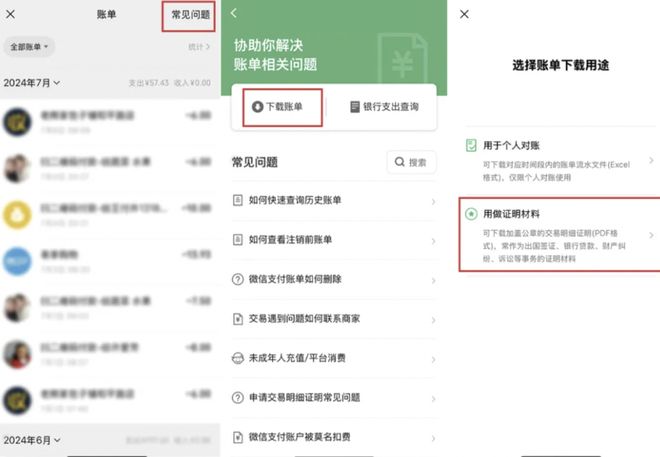Open 申请交易明细证明常见问题
The image size is (660, 457).
pos(334,398)
